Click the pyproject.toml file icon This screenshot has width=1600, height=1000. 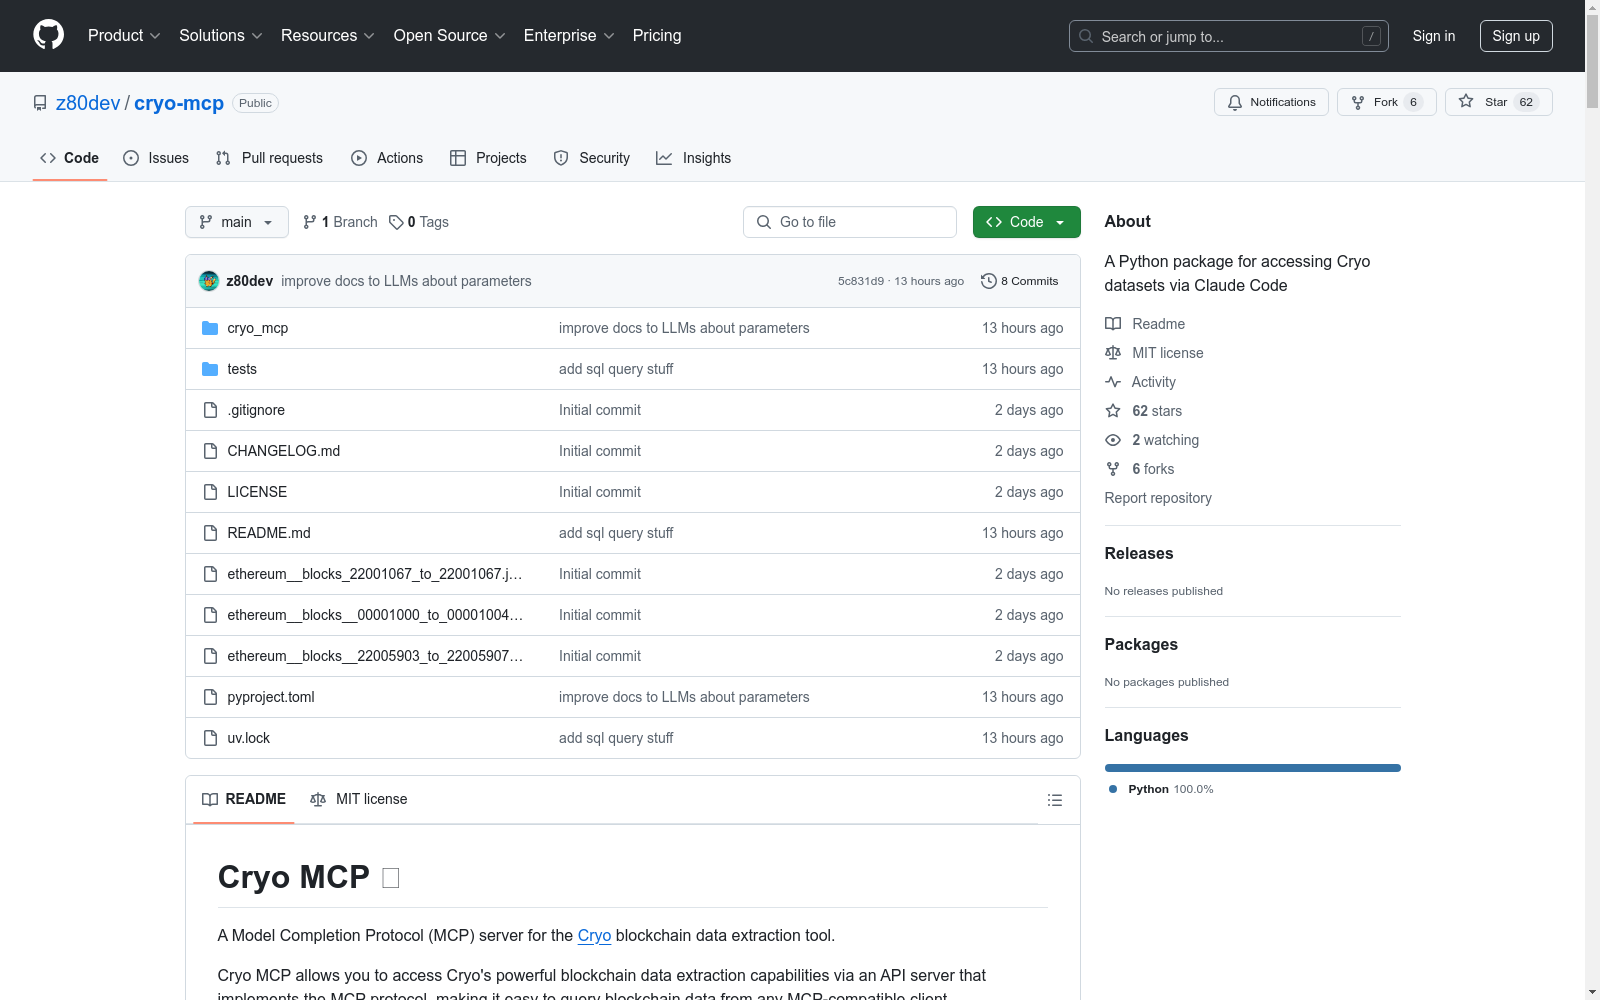tap(210, 697)
